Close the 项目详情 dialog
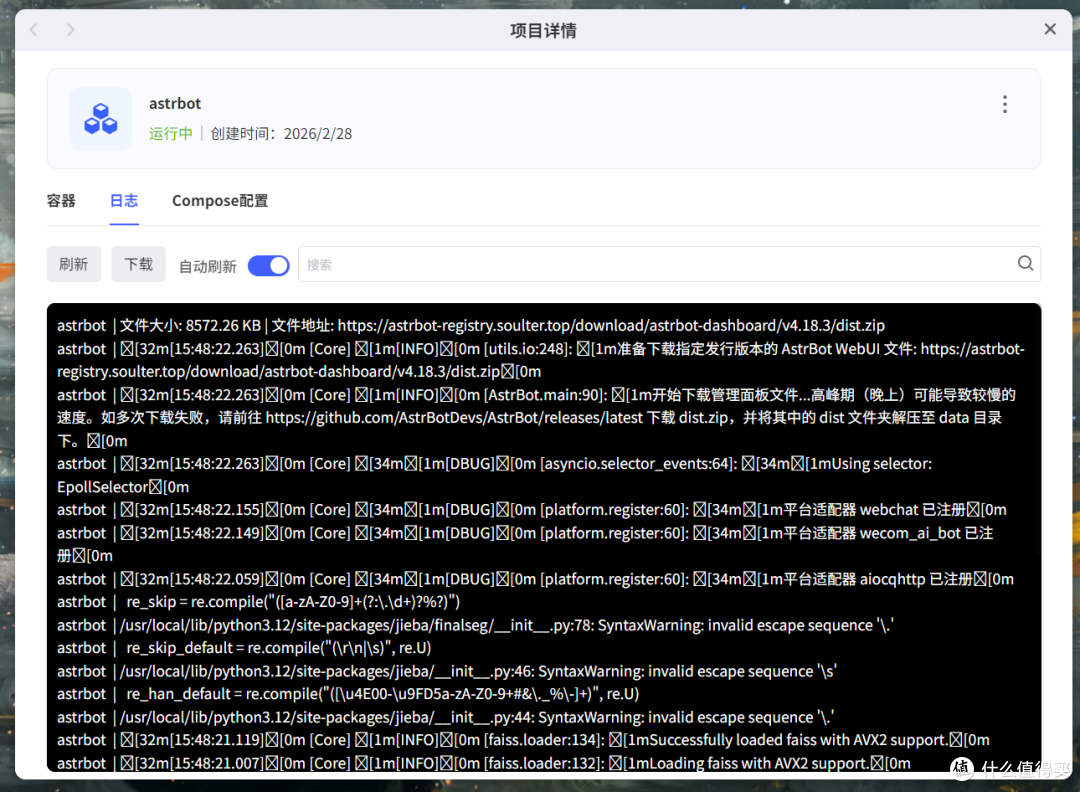 coord(1050,29)
